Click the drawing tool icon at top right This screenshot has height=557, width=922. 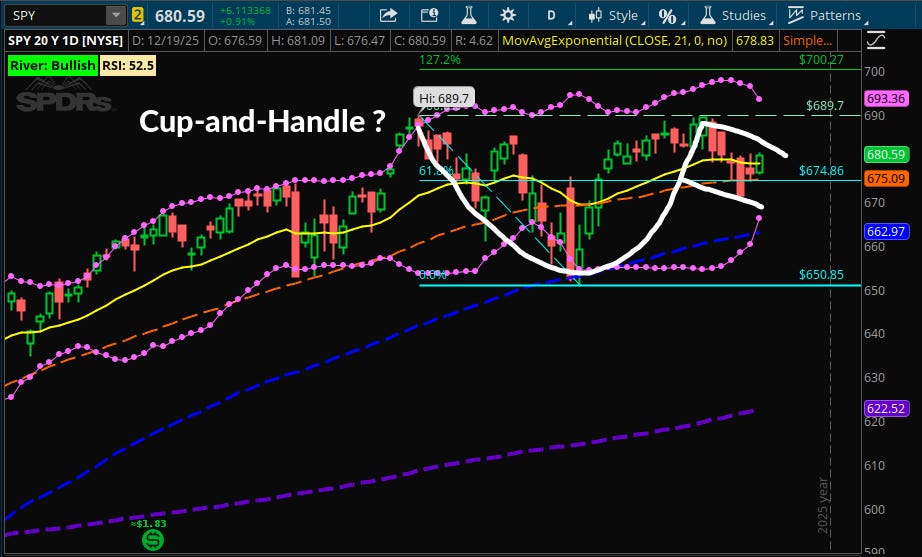pos(876,41)
